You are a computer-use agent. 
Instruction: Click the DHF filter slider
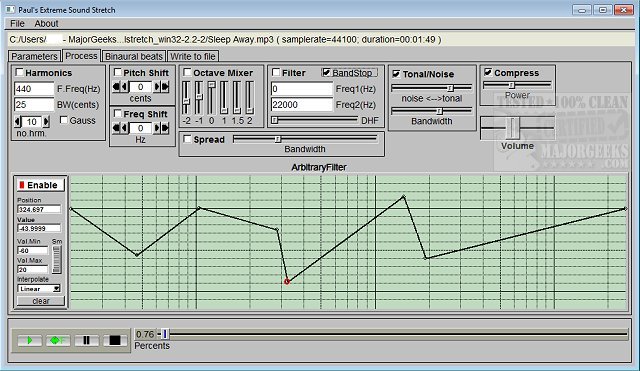pos(315,120)
